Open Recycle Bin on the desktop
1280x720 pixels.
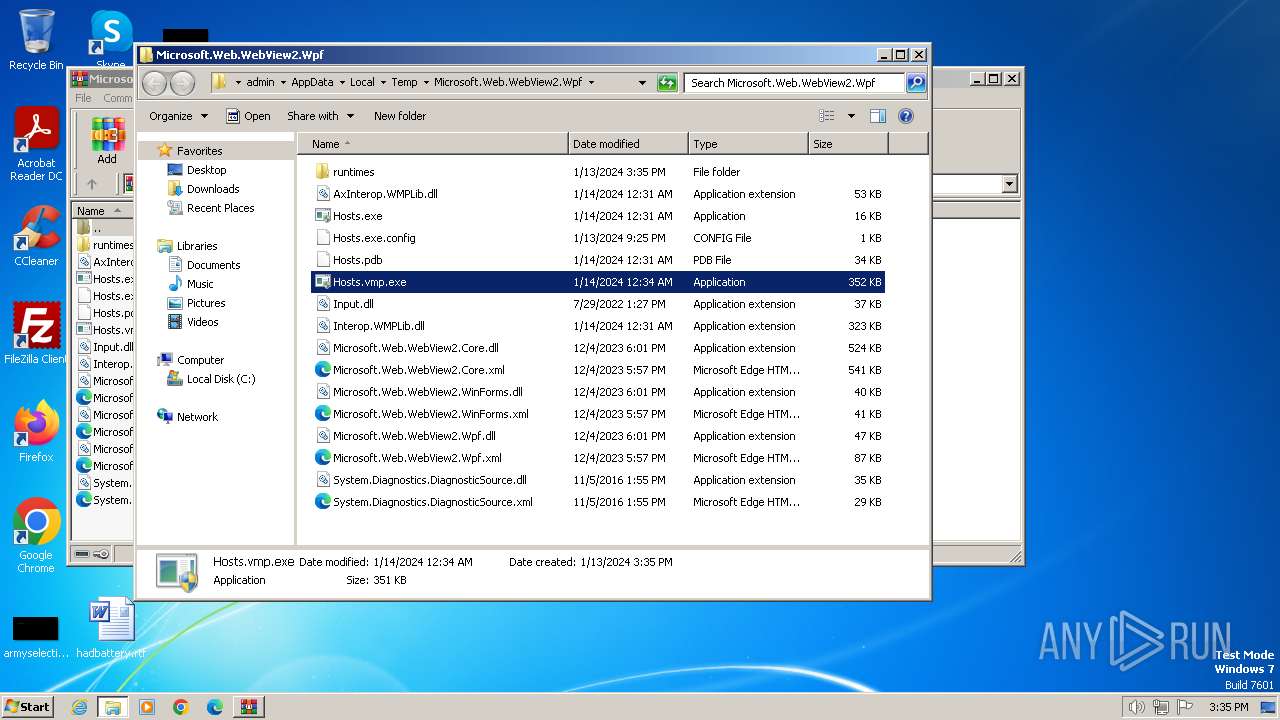tap(36, 40)
